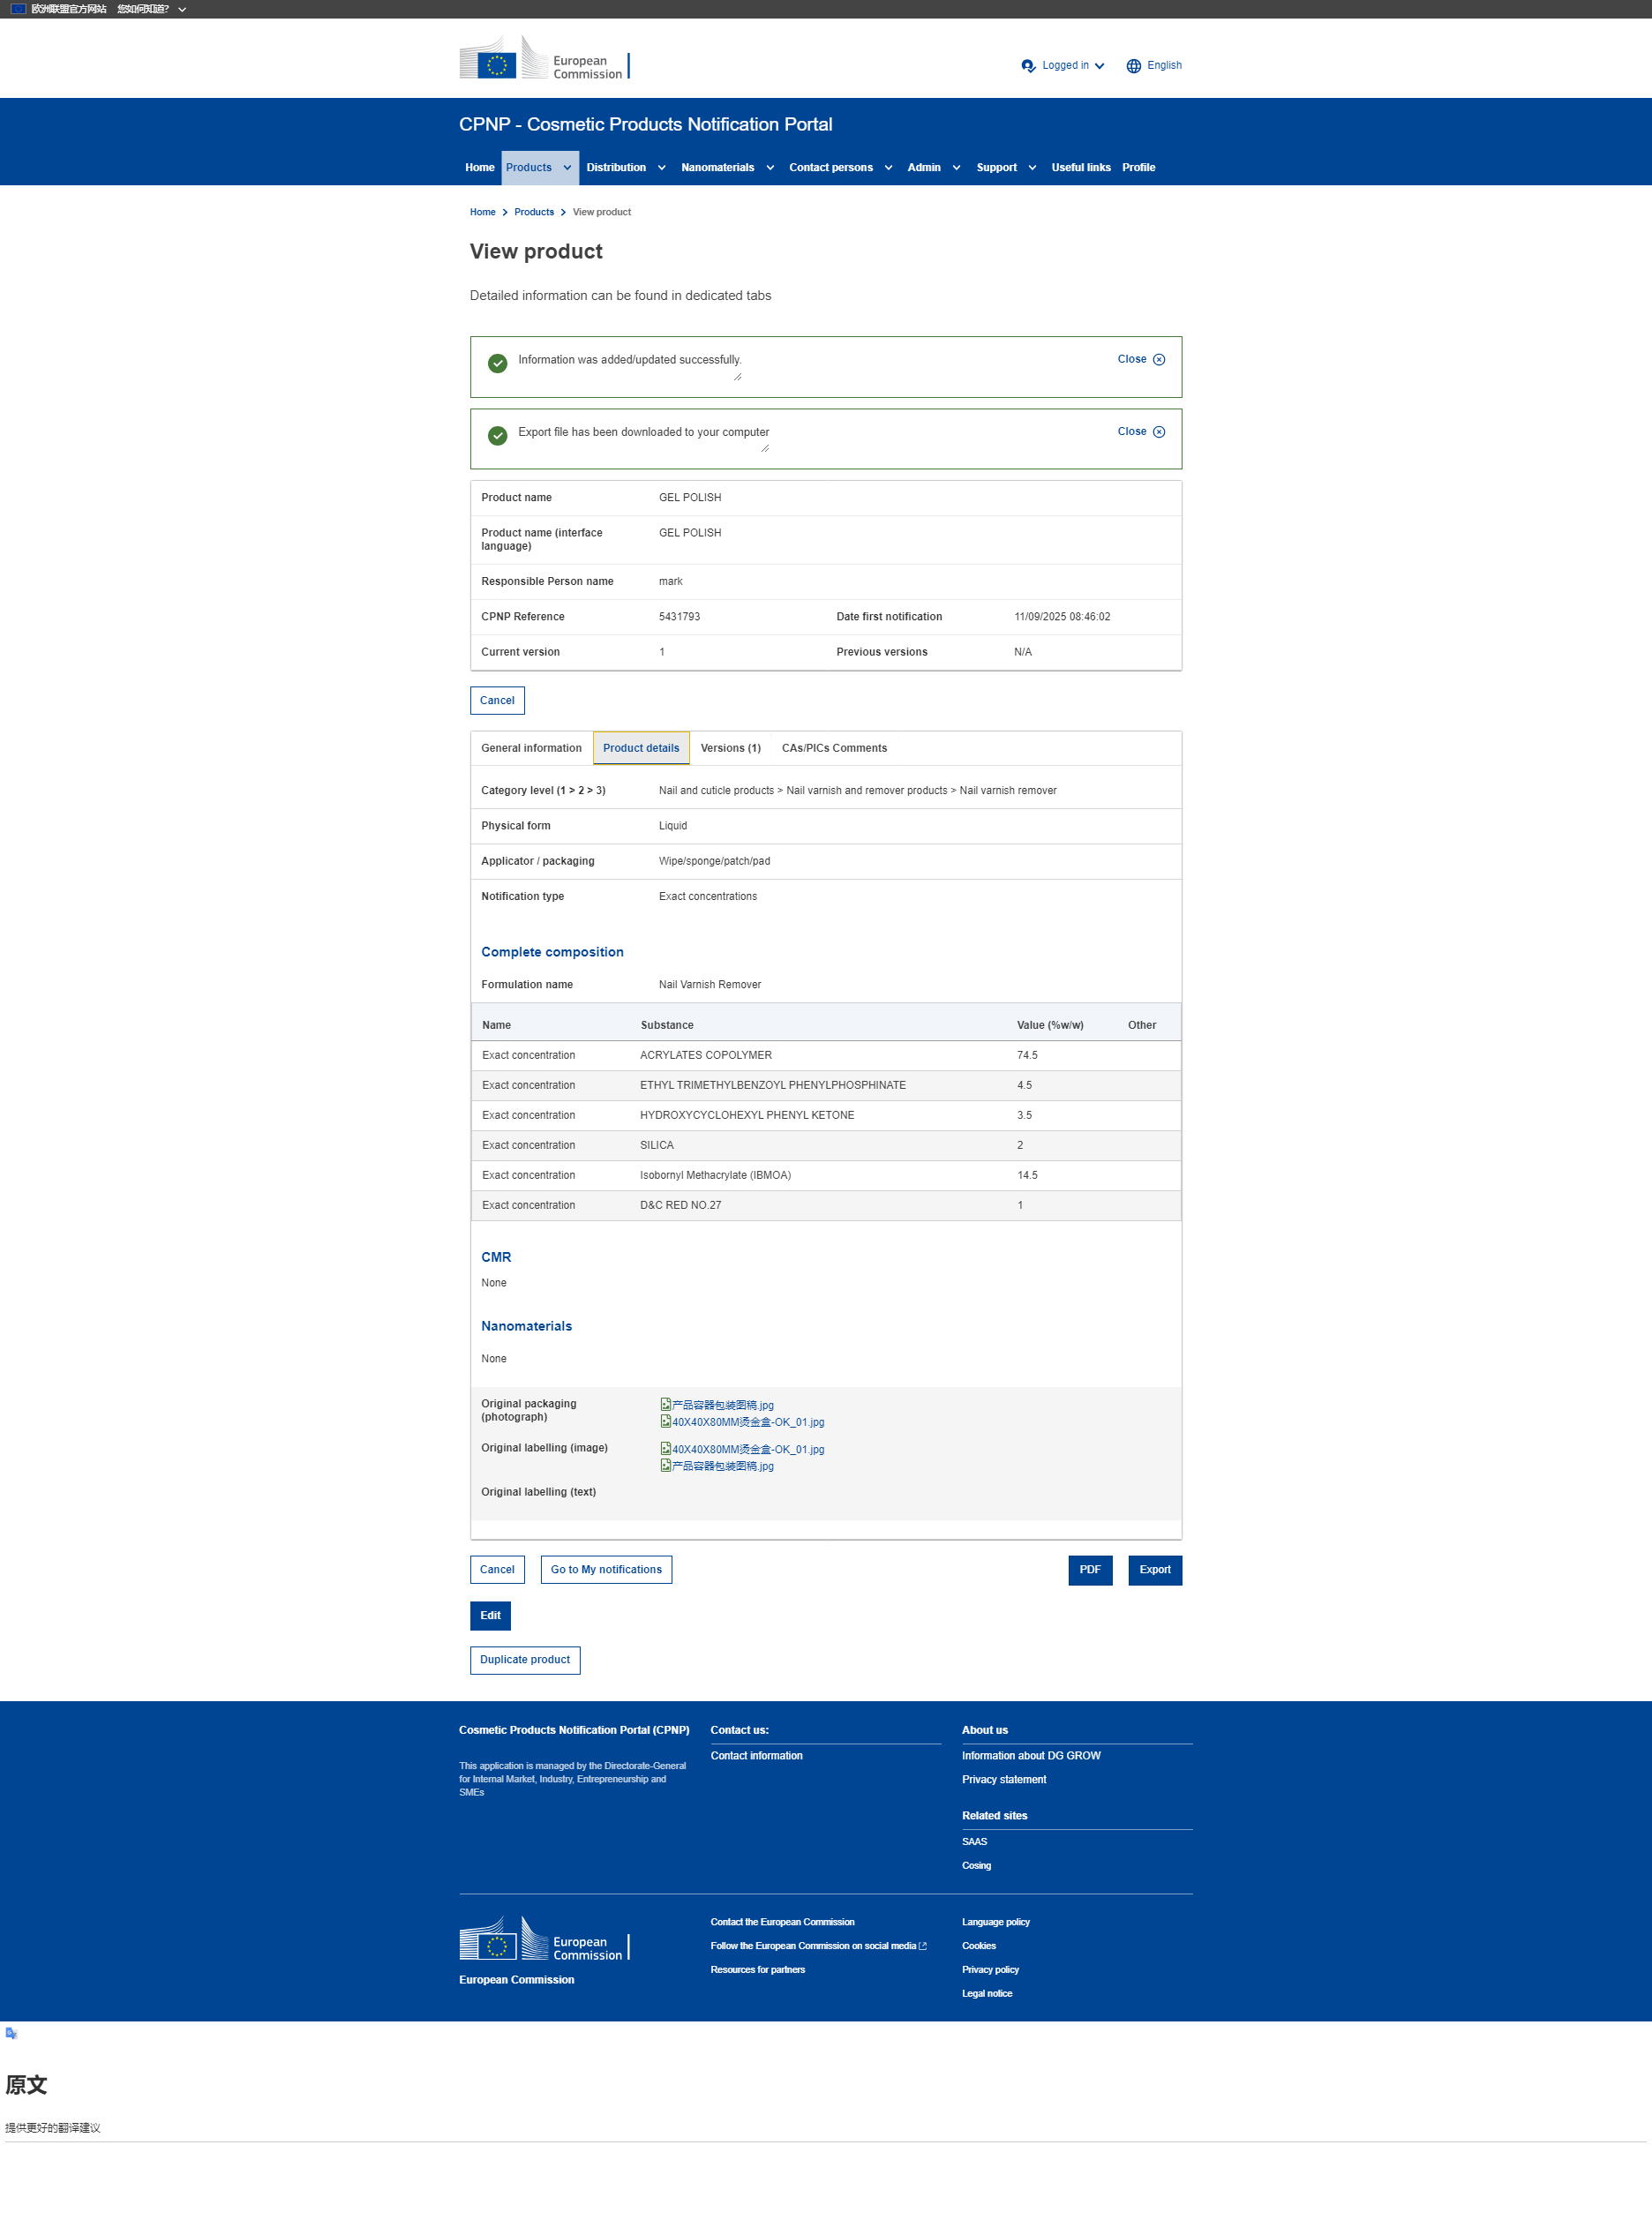1652x2220 pixels.
Task: Select the CAs/PICs Comments tab
Action: tap(834, 748)
